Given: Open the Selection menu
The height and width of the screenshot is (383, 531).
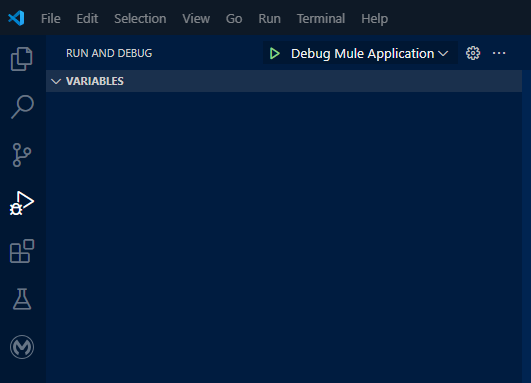Looking at the screenshot, I should [x=140, y=19].
